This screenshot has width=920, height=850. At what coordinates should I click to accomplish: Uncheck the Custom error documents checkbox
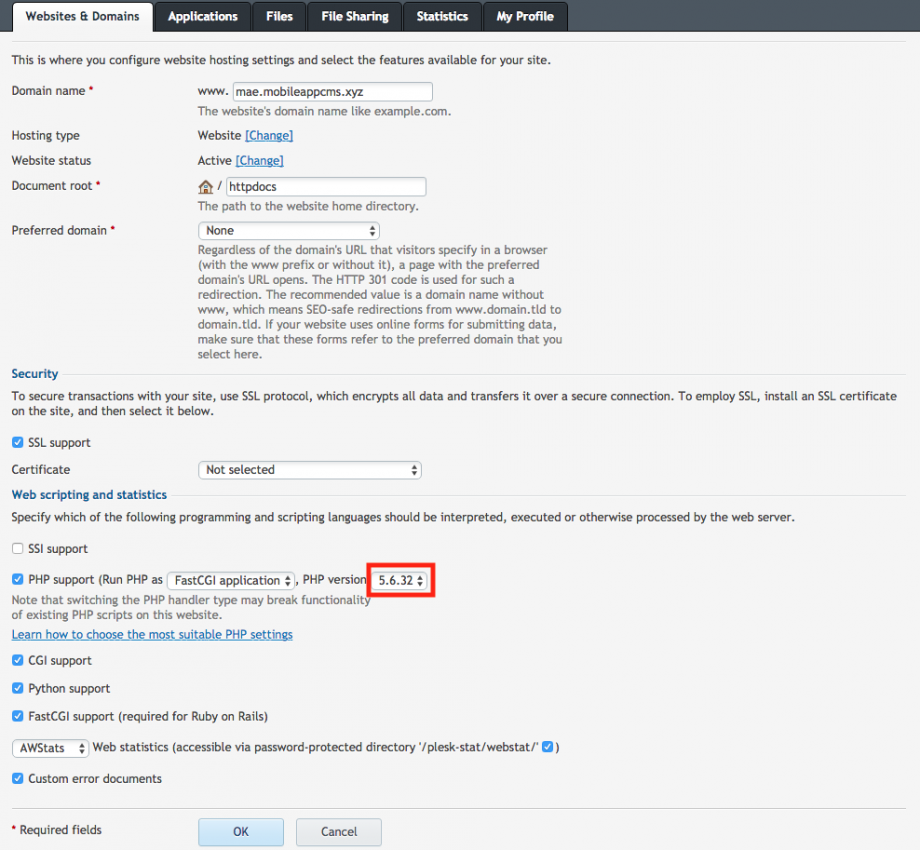coord(18,779)
